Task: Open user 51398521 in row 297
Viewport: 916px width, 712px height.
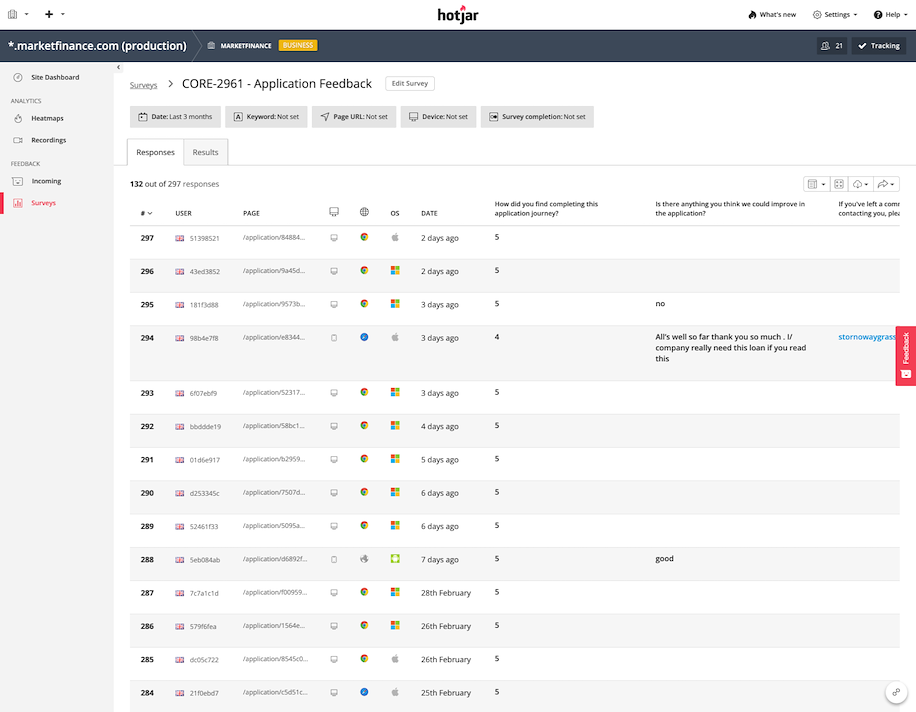Action: coord(204,238)
